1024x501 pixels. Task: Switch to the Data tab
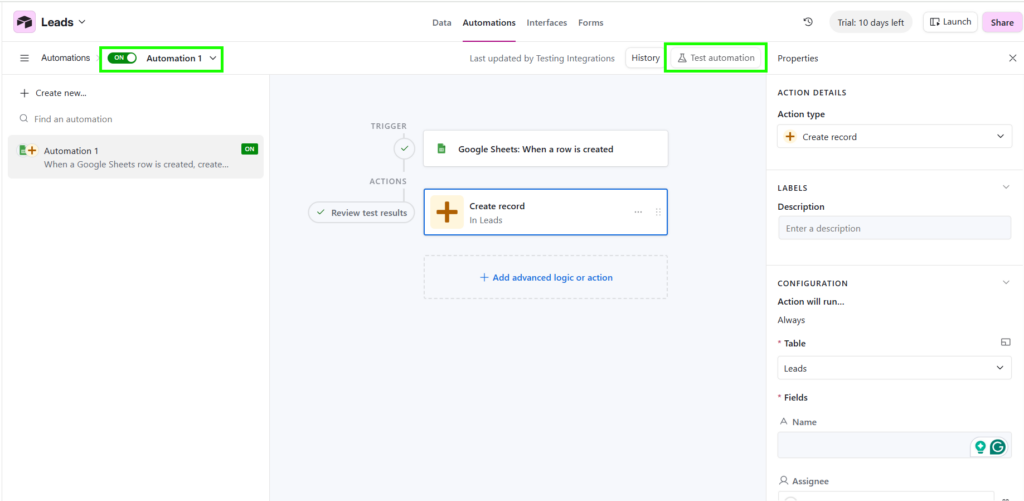[441, 22]
